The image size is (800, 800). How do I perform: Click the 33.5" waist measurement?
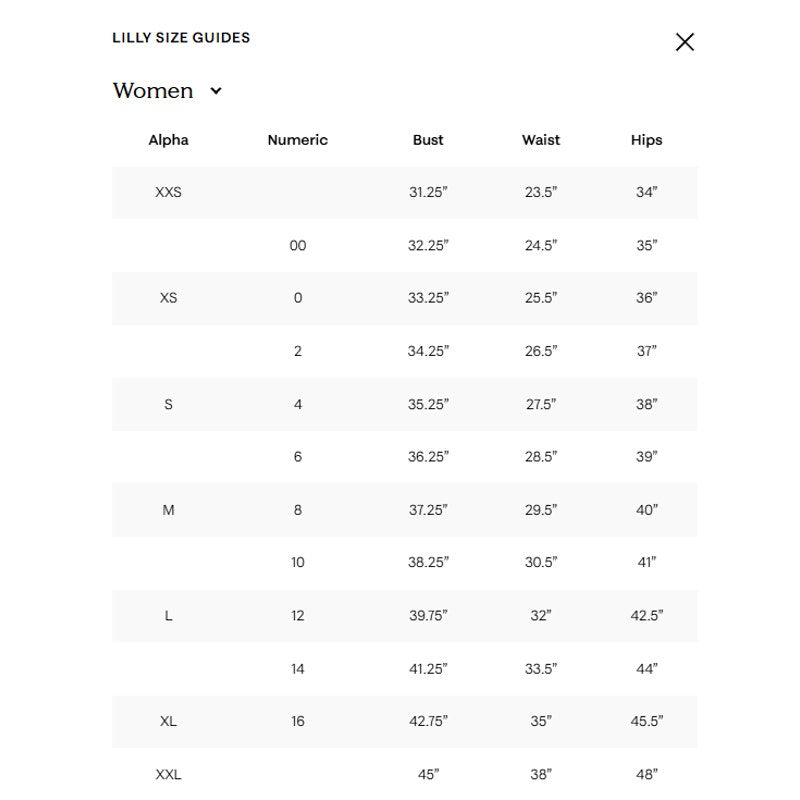541,668
